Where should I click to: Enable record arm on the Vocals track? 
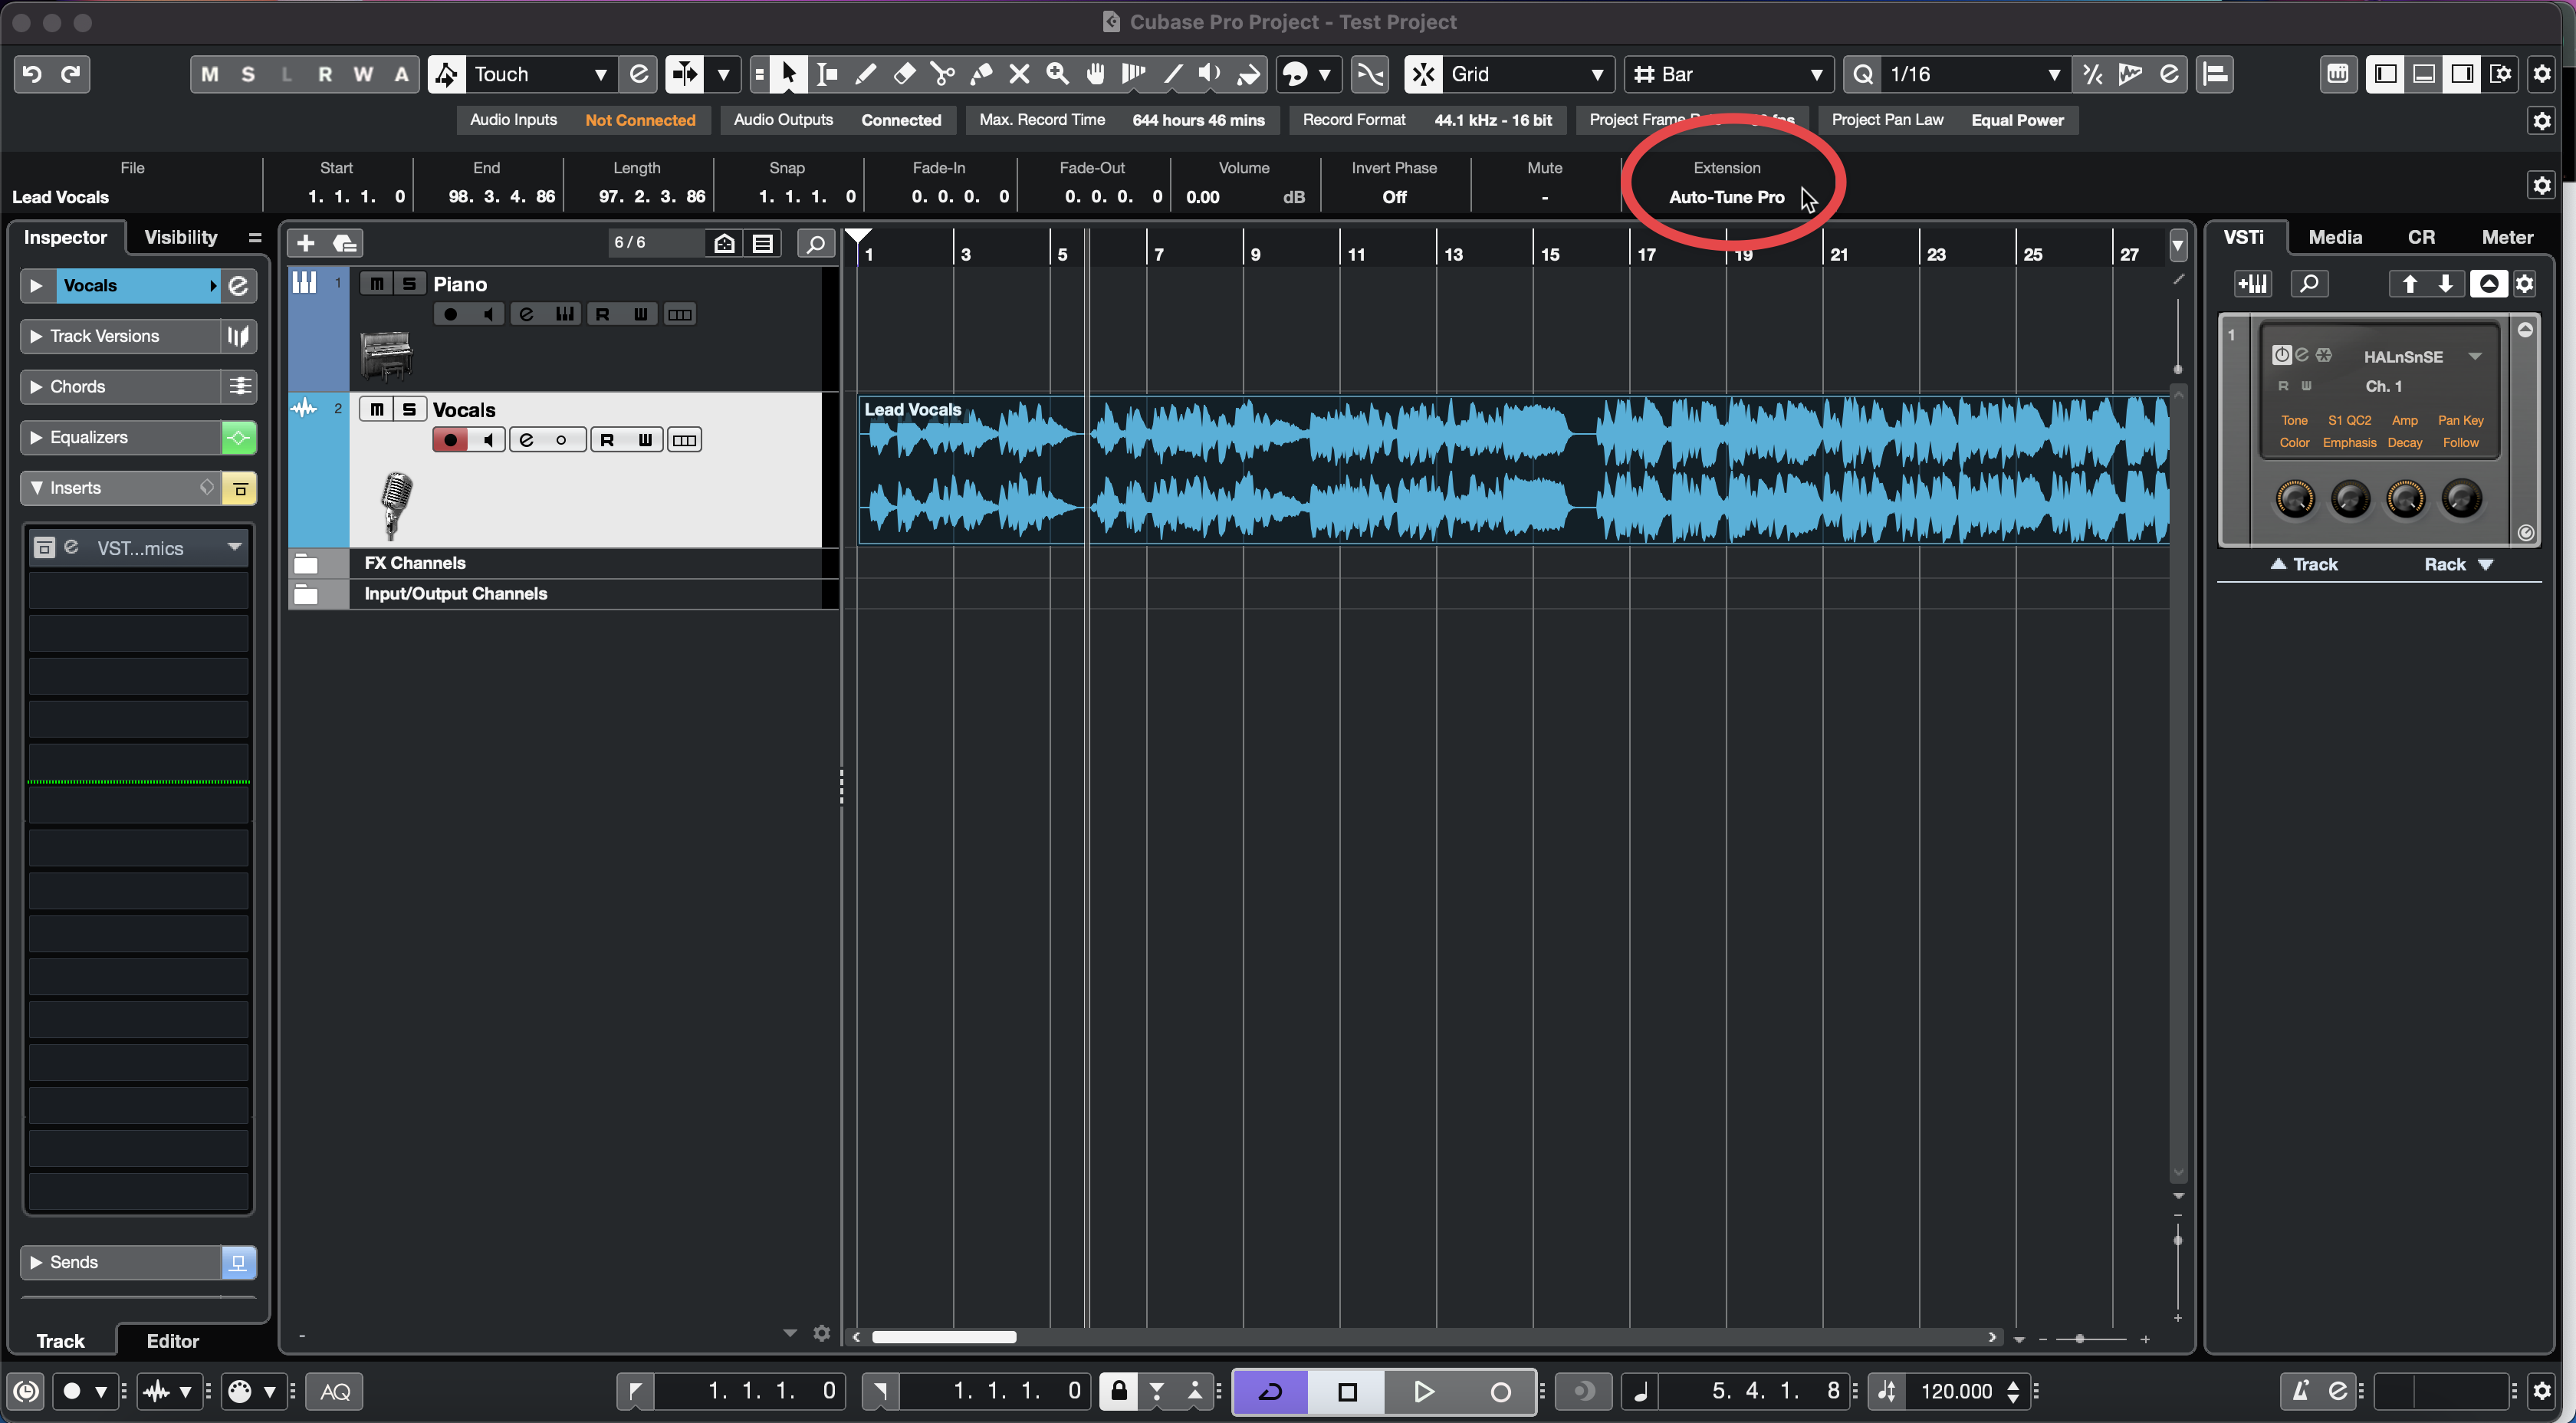point(450,439)
